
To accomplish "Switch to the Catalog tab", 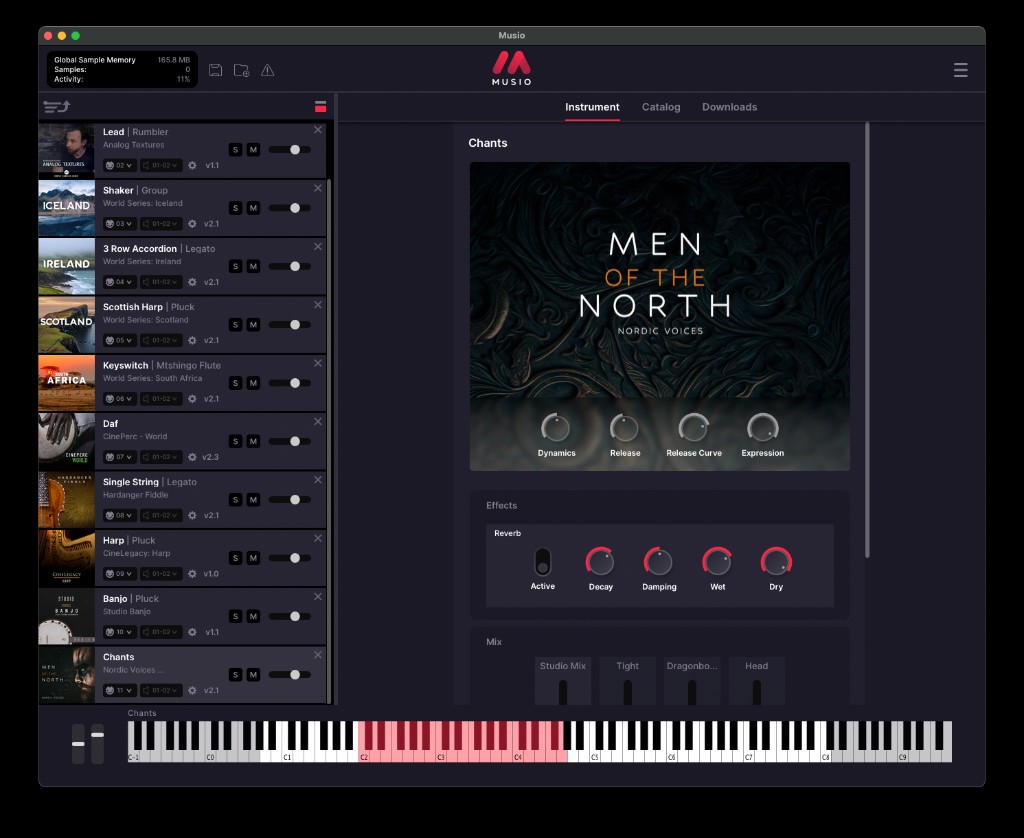I will pyautogui.click(x=661, y=107).
